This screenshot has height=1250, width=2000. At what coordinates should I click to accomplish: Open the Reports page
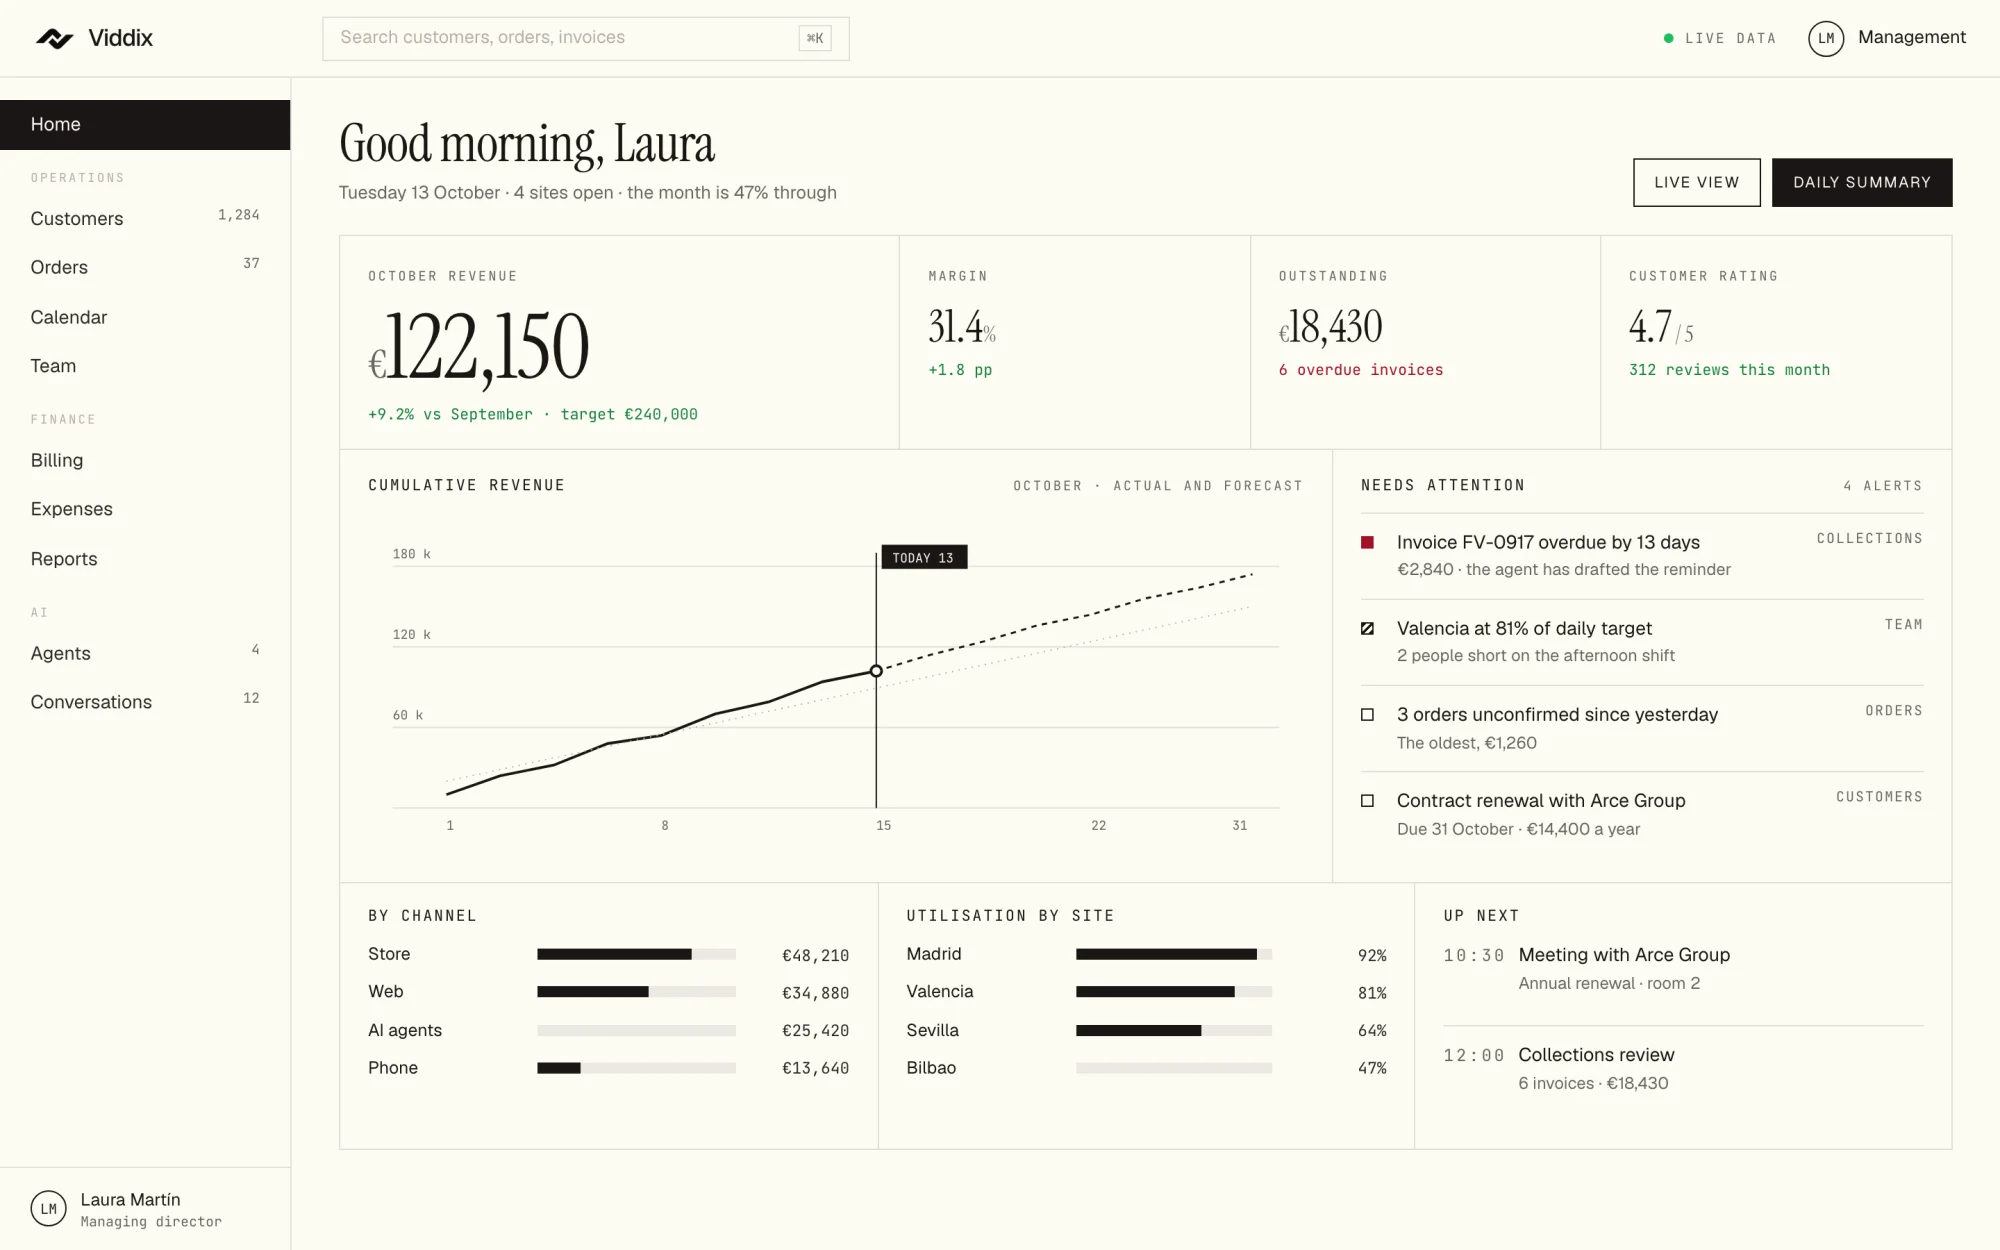pyautogui.click(x=145, y=559)
